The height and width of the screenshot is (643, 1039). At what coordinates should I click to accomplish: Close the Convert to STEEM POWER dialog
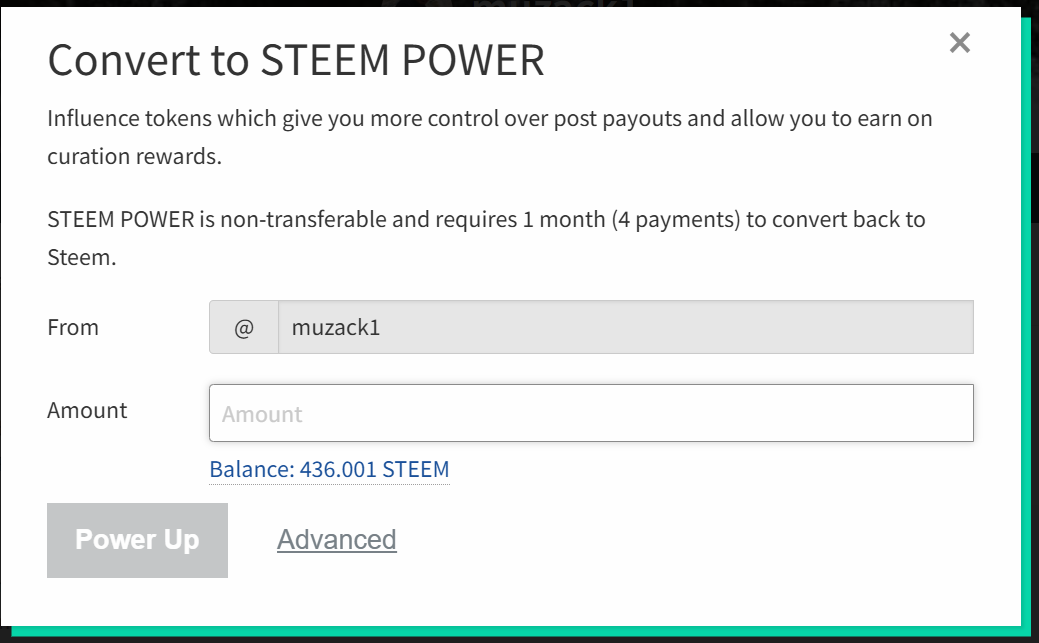(x=959, y=43)
